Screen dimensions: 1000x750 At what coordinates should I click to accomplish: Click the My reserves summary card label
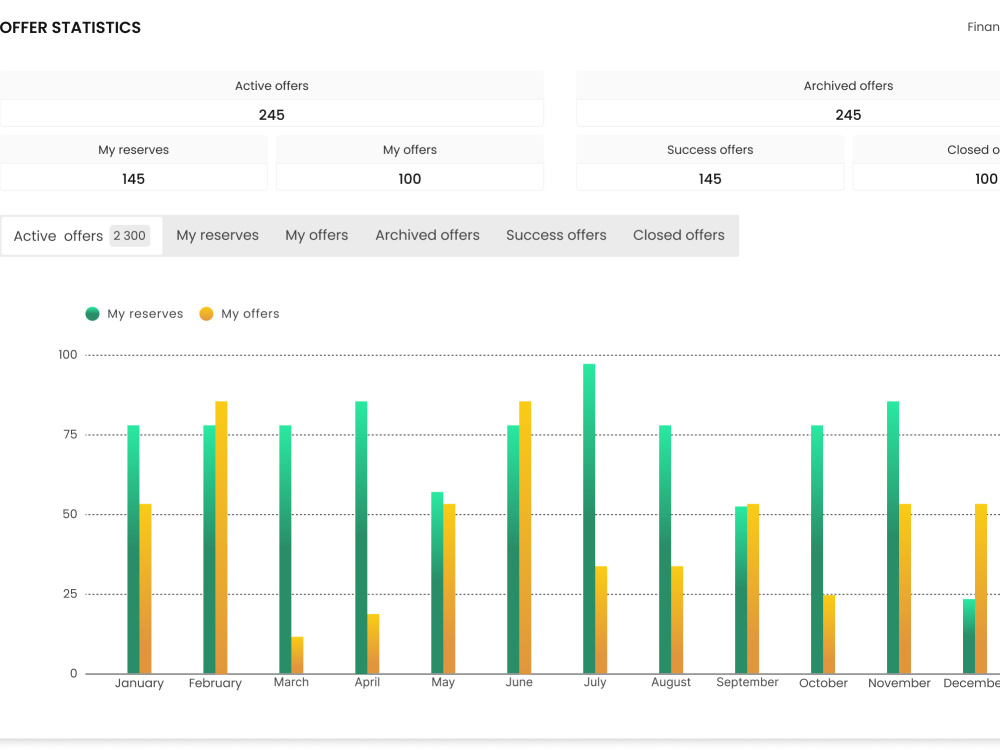coord(133,150)
